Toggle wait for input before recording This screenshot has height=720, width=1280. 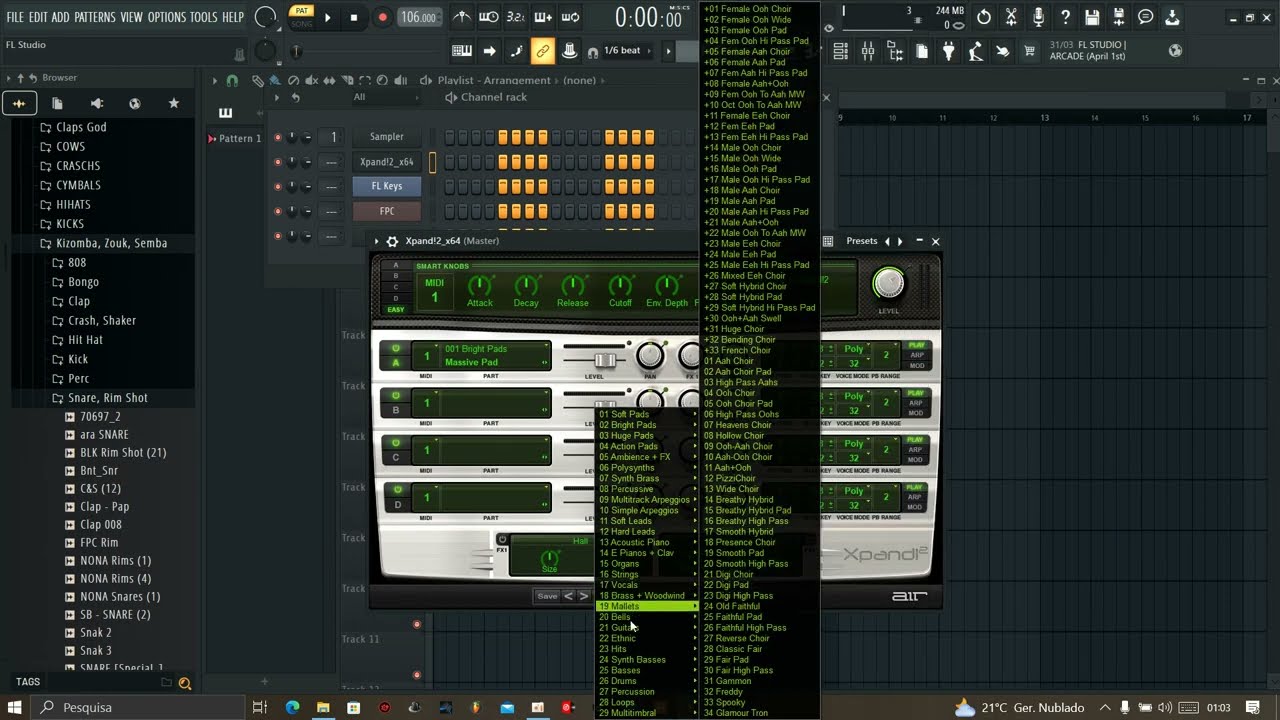489,17
